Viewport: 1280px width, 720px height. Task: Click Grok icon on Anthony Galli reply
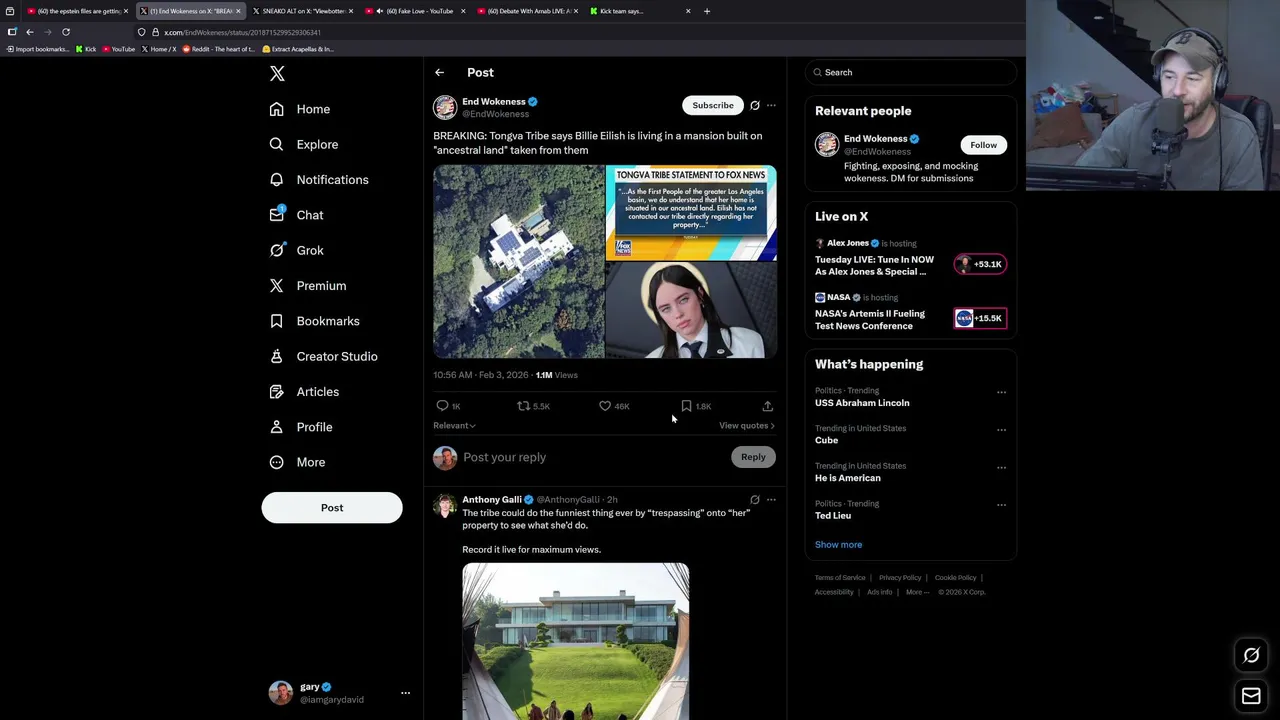tap(755, 499)
